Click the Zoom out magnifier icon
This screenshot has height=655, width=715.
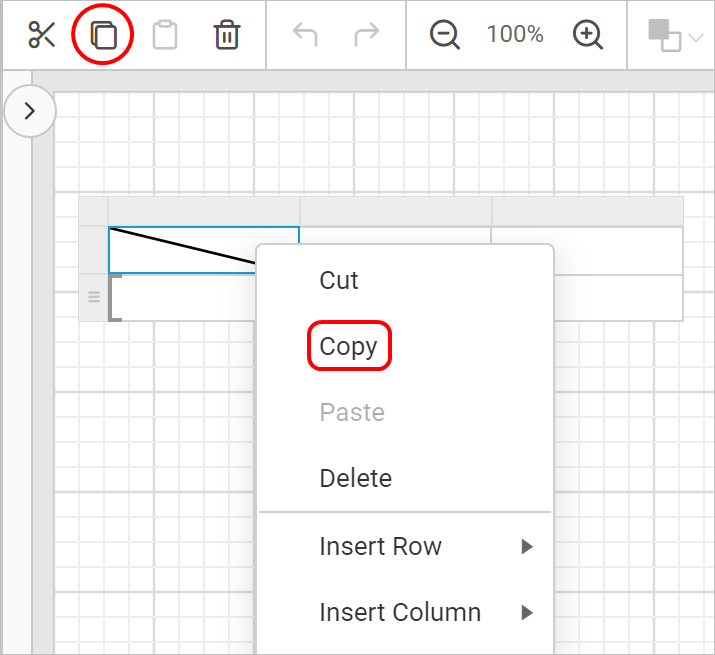click(445, 35)
